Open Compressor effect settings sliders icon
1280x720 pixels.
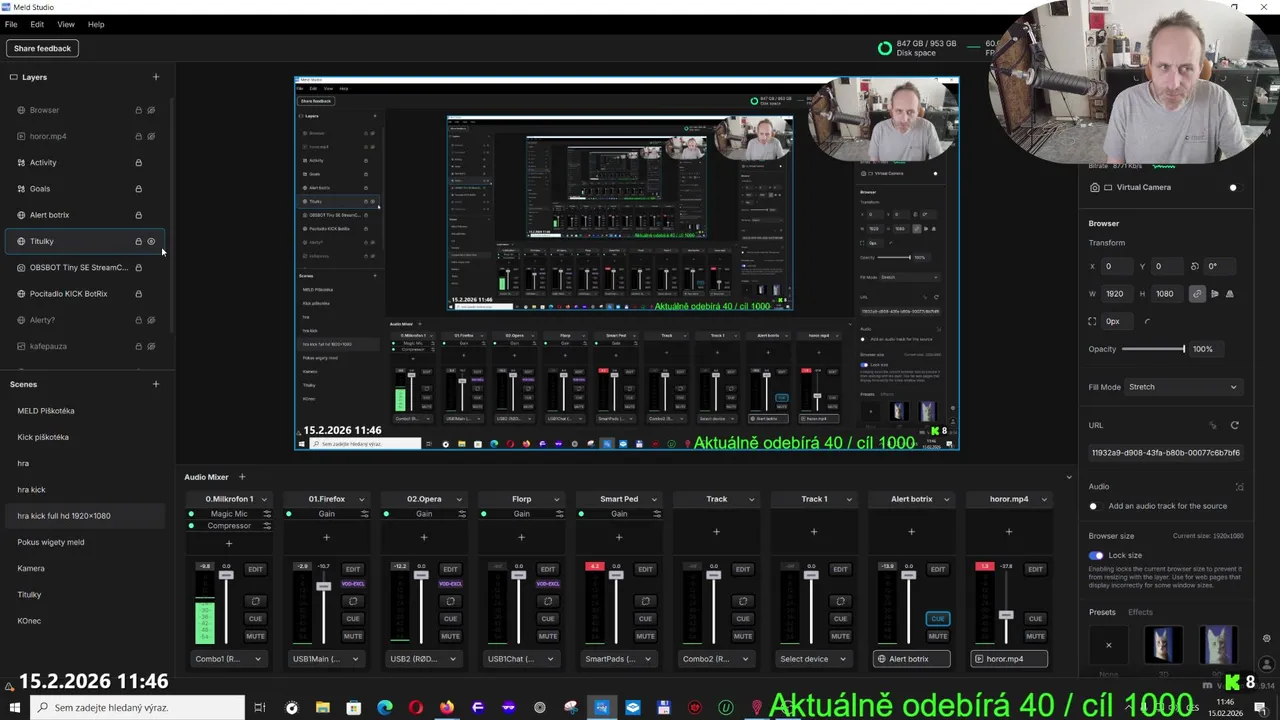267,526
